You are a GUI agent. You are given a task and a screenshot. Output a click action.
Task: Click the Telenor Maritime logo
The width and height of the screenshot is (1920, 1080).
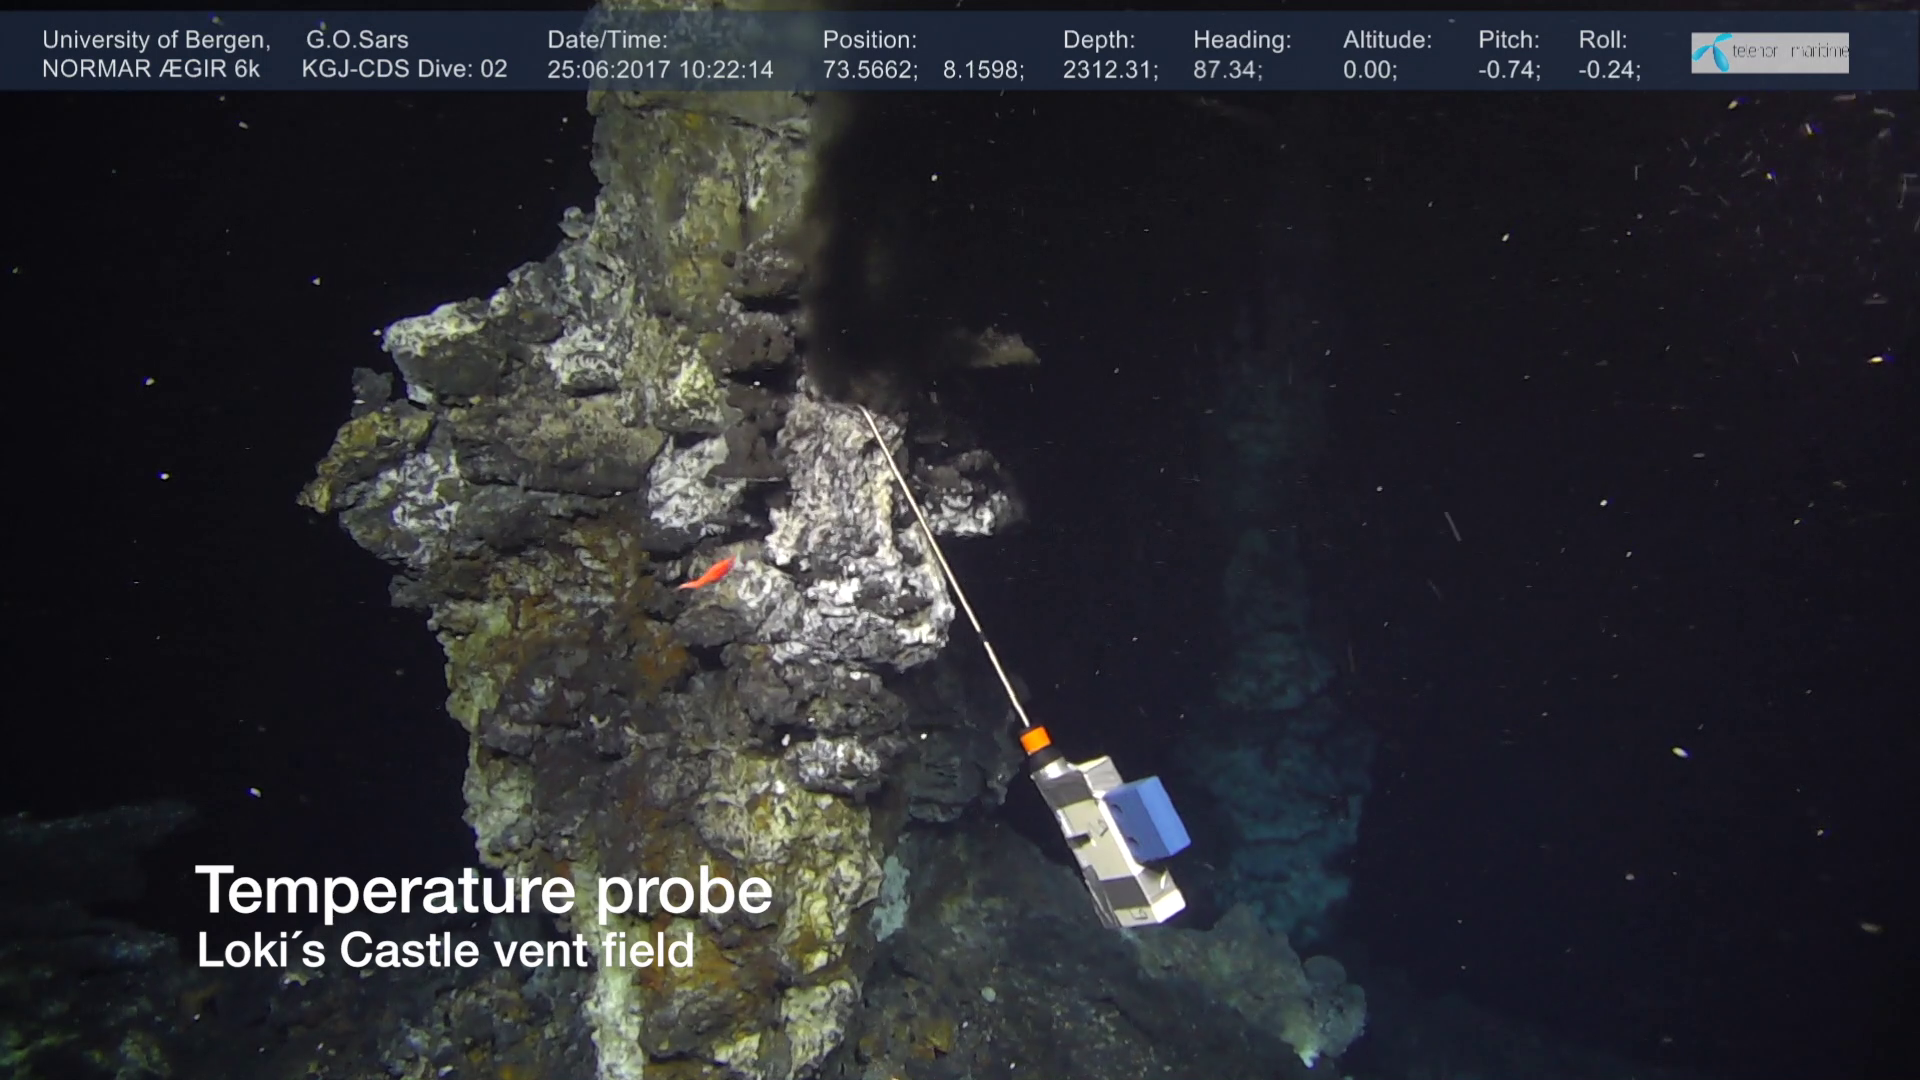click(1768, 52)
